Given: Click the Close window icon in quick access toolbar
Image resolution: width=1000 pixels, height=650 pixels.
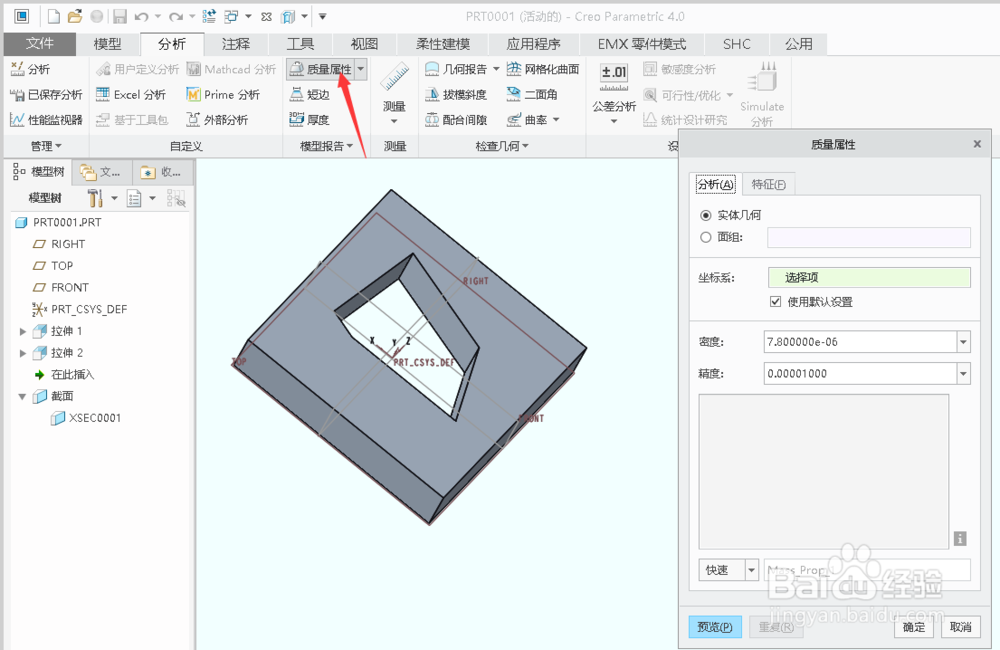Looking at the screenshot, I should pos(267,17).
